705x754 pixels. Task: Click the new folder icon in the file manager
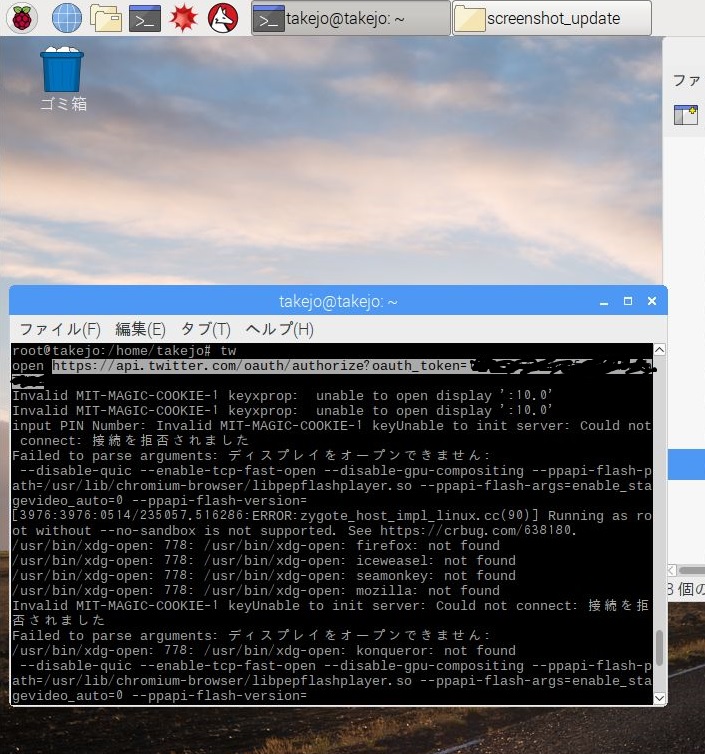pos(685,115)
